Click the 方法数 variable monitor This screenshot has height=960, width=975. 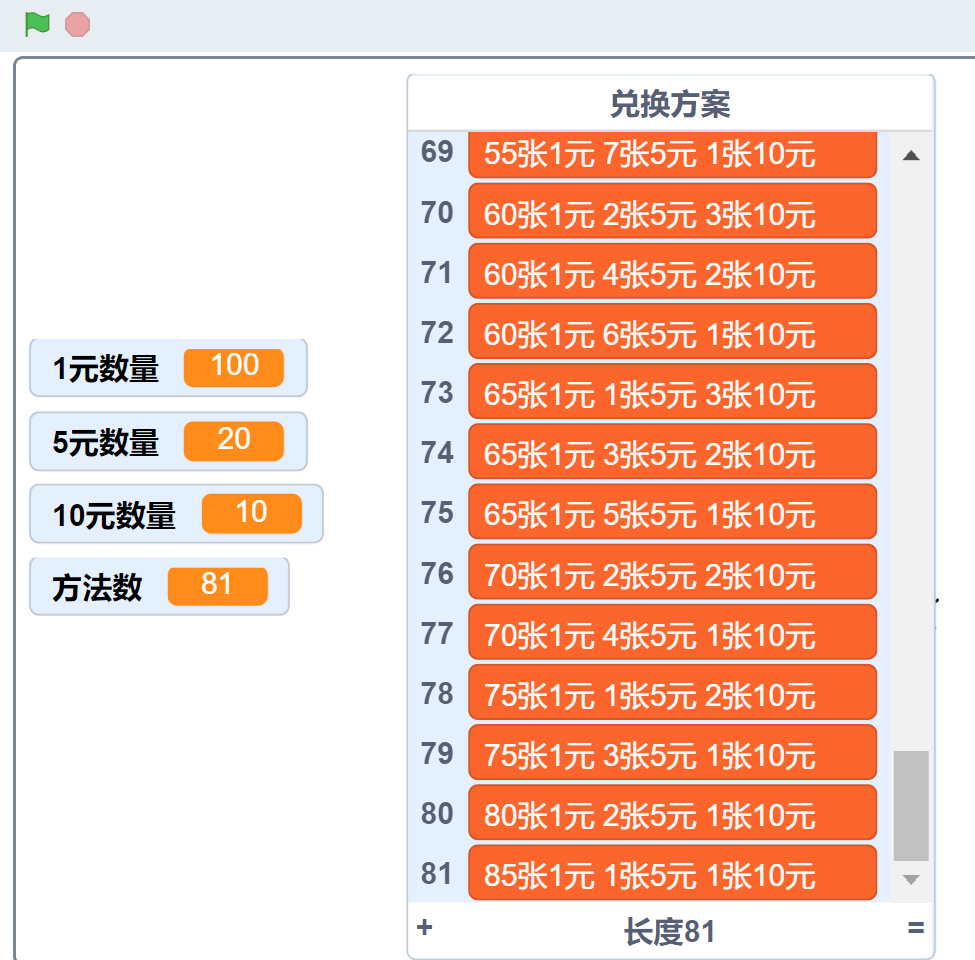[x=159, y=587]
